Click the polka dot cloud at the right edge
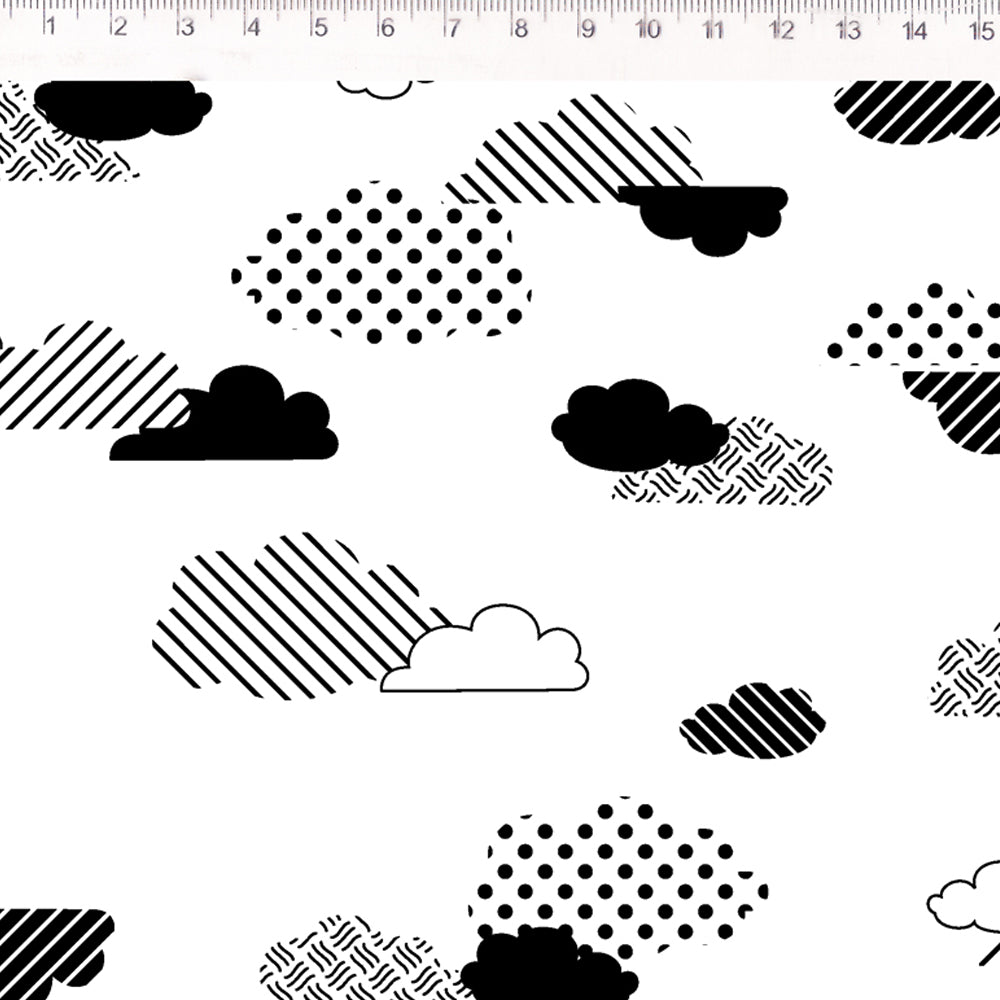The image size is (1000, 1000). point(915,325)
